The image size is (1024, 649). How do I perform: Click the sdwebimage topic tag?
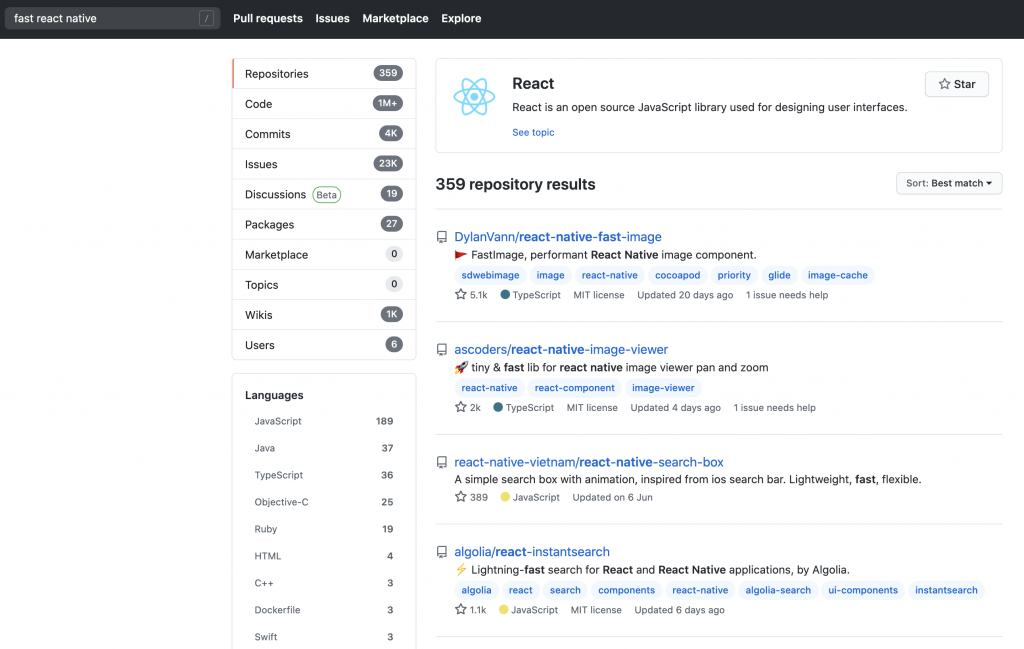point(490,275)
